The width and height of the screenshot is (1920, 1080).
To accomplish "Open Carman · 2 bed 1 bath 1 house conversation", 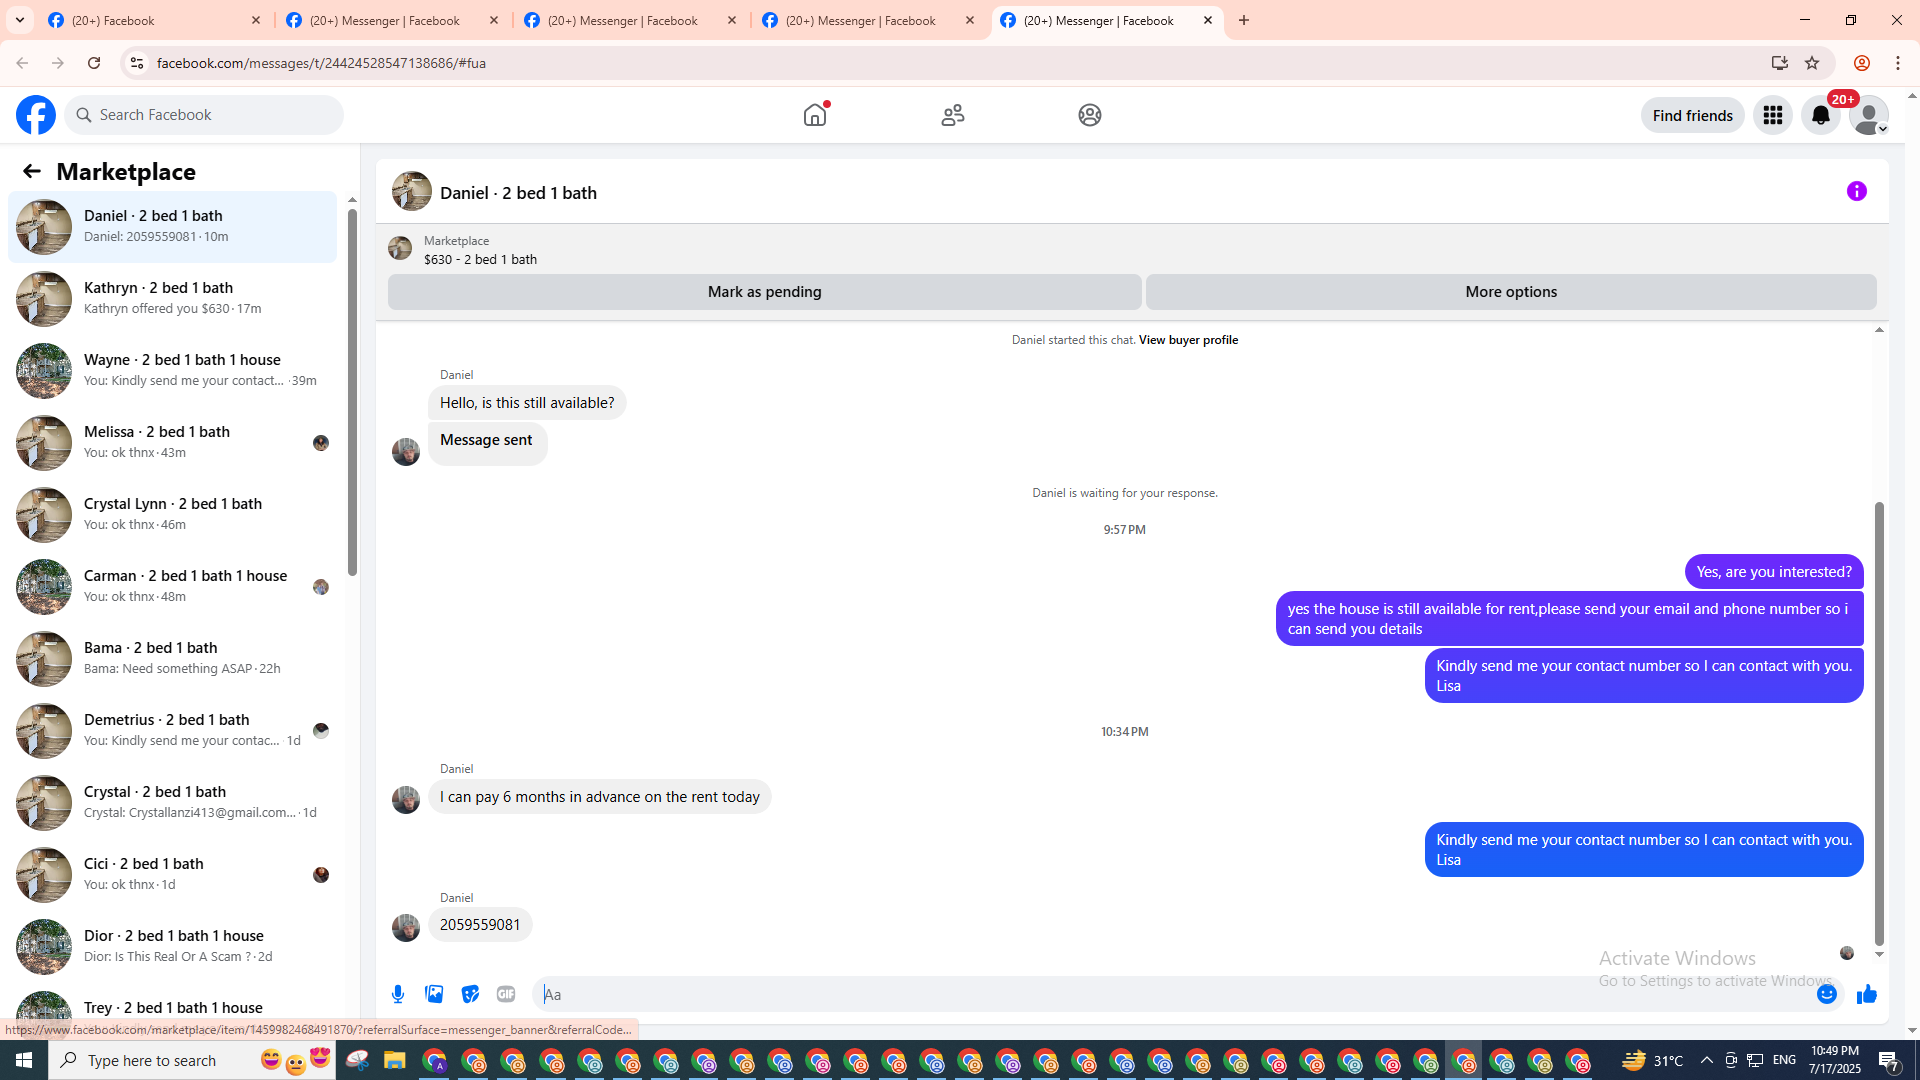I will tap(173, 587).
